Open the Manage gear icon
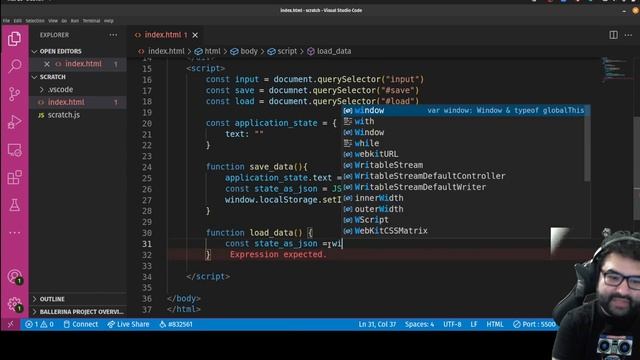Screen dimensions: 640x360 click(x=15, y=304)
